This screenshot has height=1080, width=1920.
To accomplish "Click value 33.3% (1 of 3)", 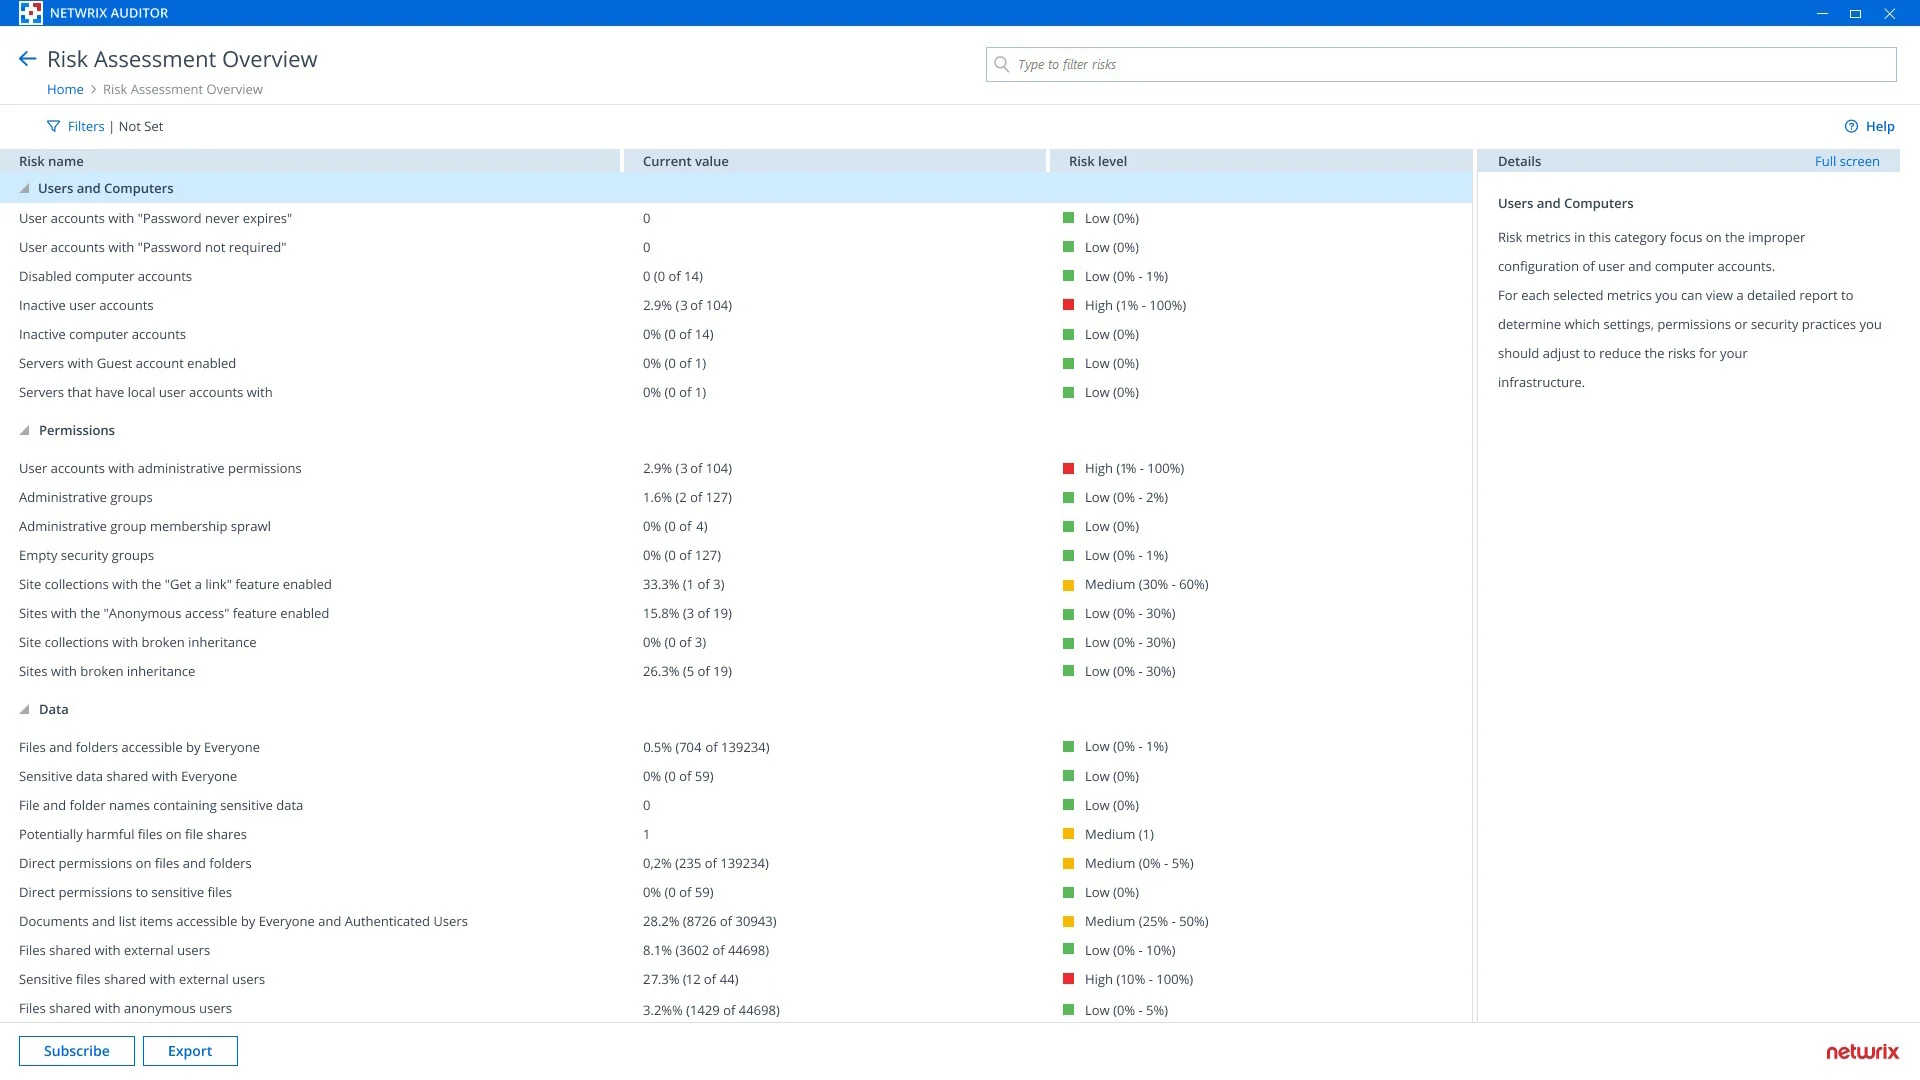I will (x=683, y=584).
